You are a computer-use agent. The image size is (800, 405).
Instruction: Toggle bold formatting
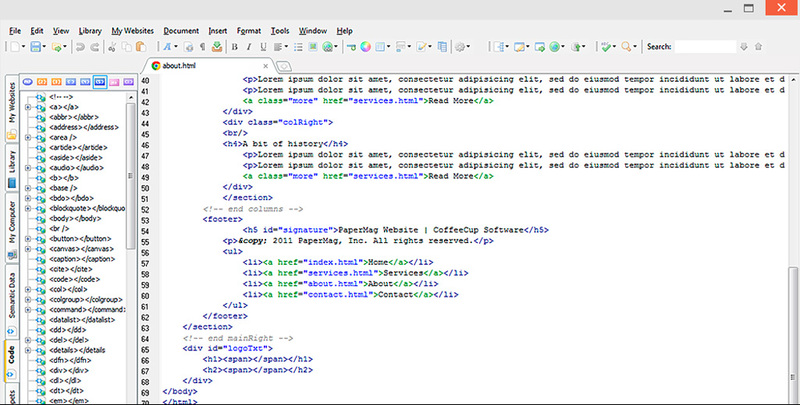pyautogui.click(x=234, y=47)
